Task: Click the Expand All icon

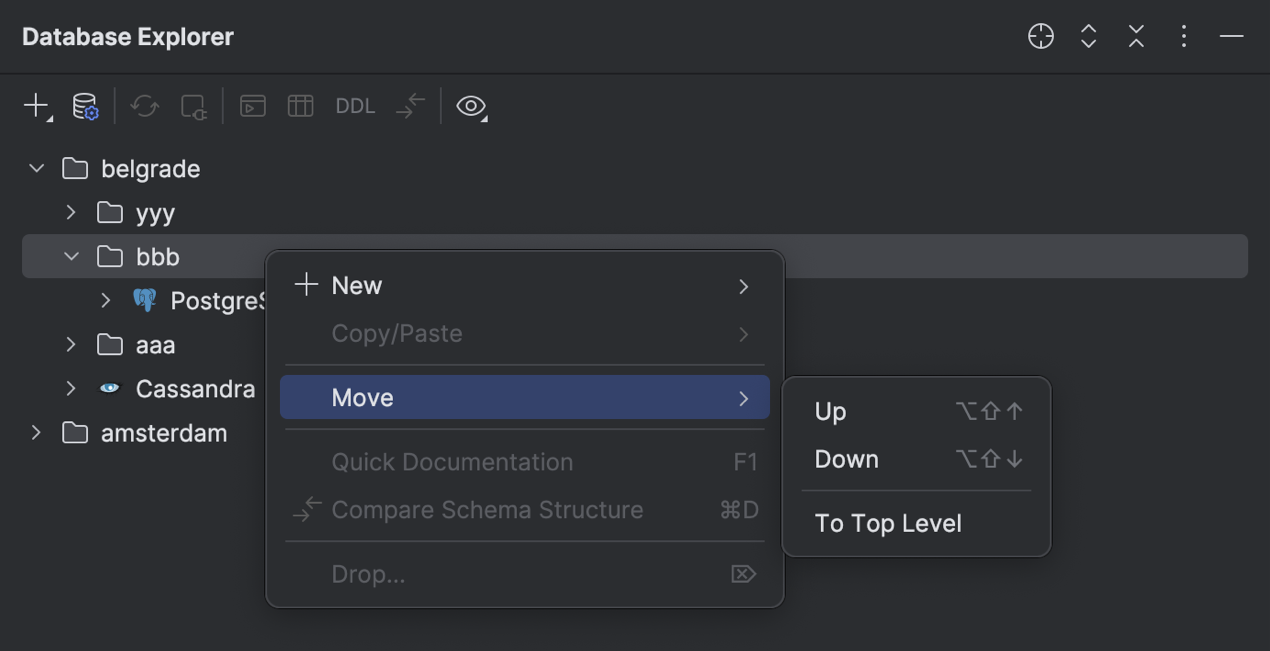Action: pyautogui.click(x=1089, y=37)
